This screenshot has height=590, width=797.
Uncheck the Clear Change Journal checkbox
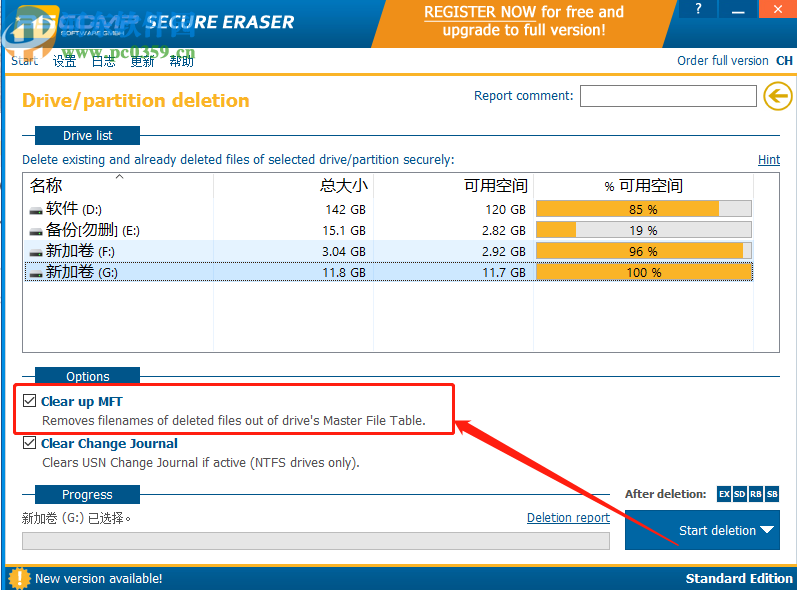coord(29,443)
